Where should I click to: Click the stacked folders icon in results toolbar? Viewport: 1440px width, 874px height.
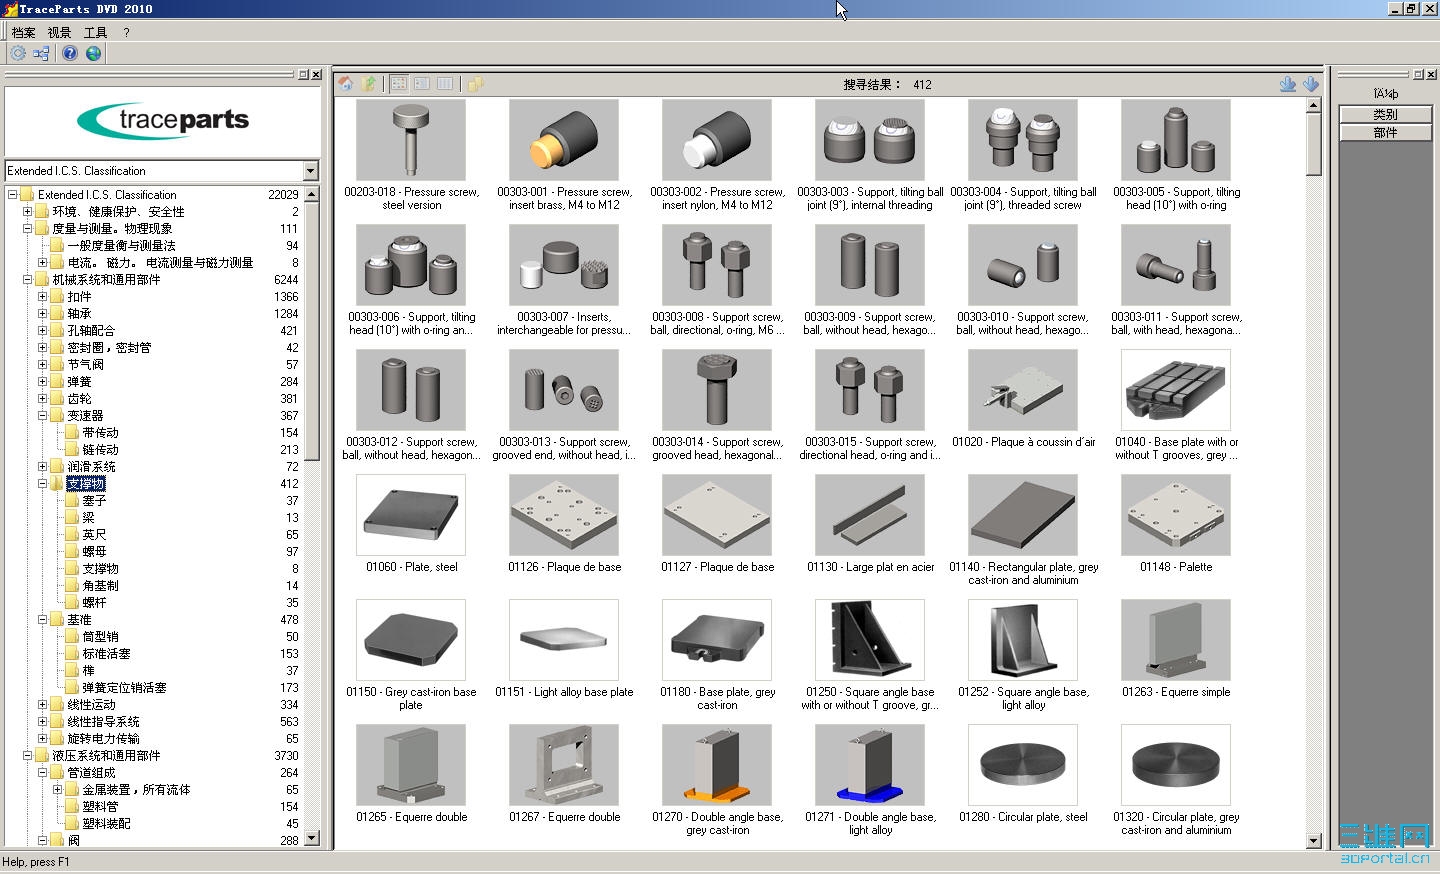tap(475, 84)
